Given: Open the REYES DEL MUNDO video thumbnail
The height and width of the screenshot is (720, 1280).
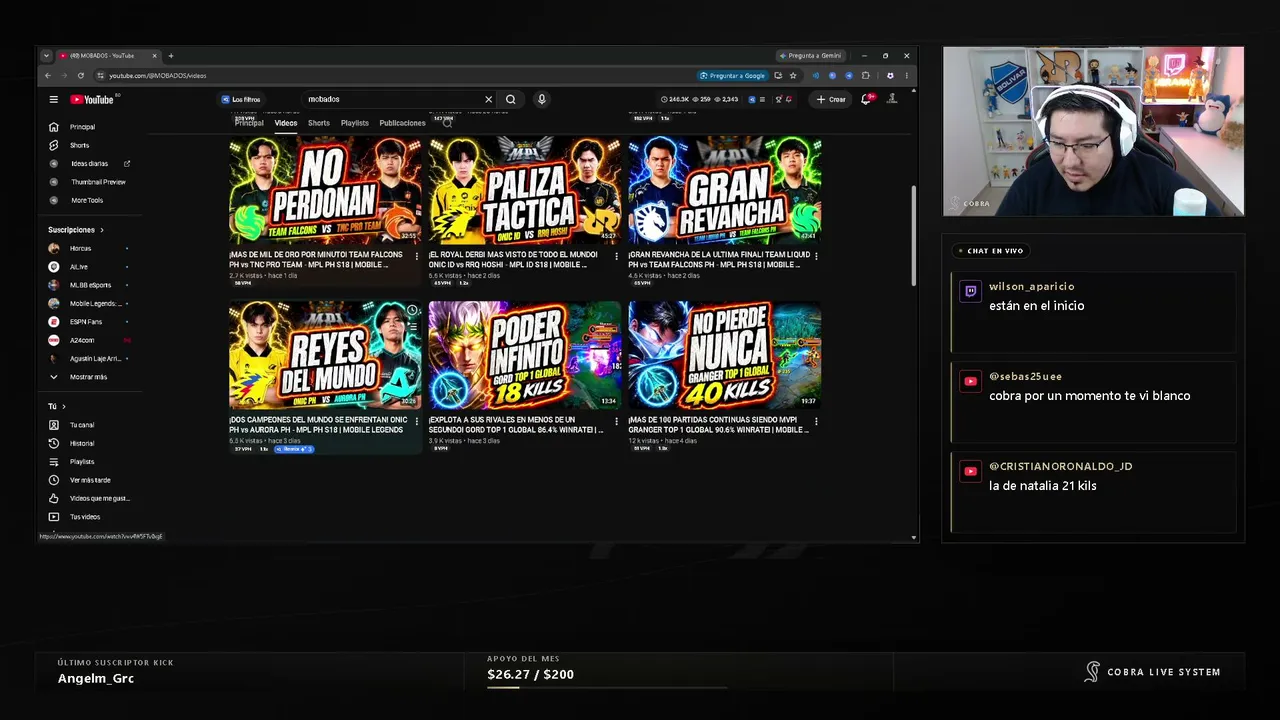Looking at the screenshot, I should coord(325,355).
